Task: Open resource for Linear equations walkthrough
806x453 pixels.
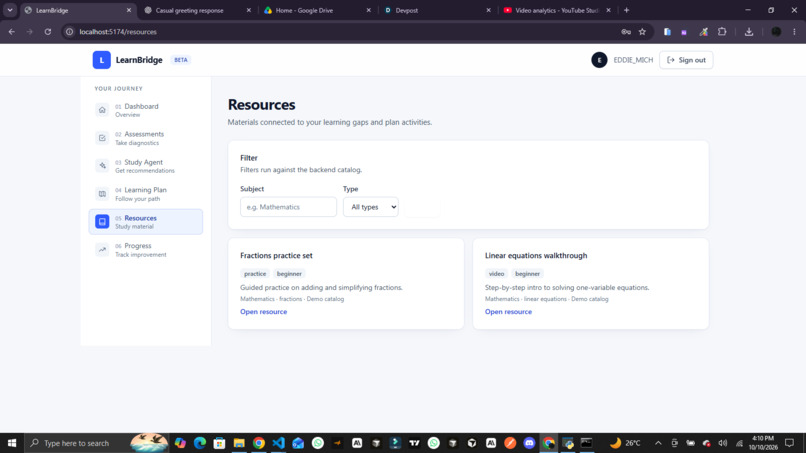Action: point(508,312)
